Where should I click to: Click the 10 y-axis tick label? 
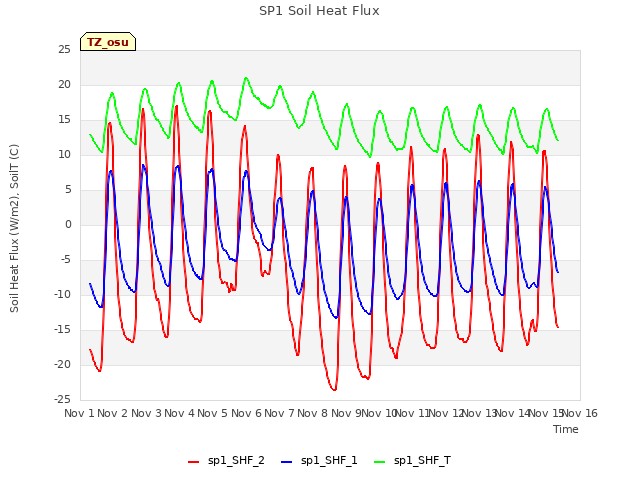point(64,155)
